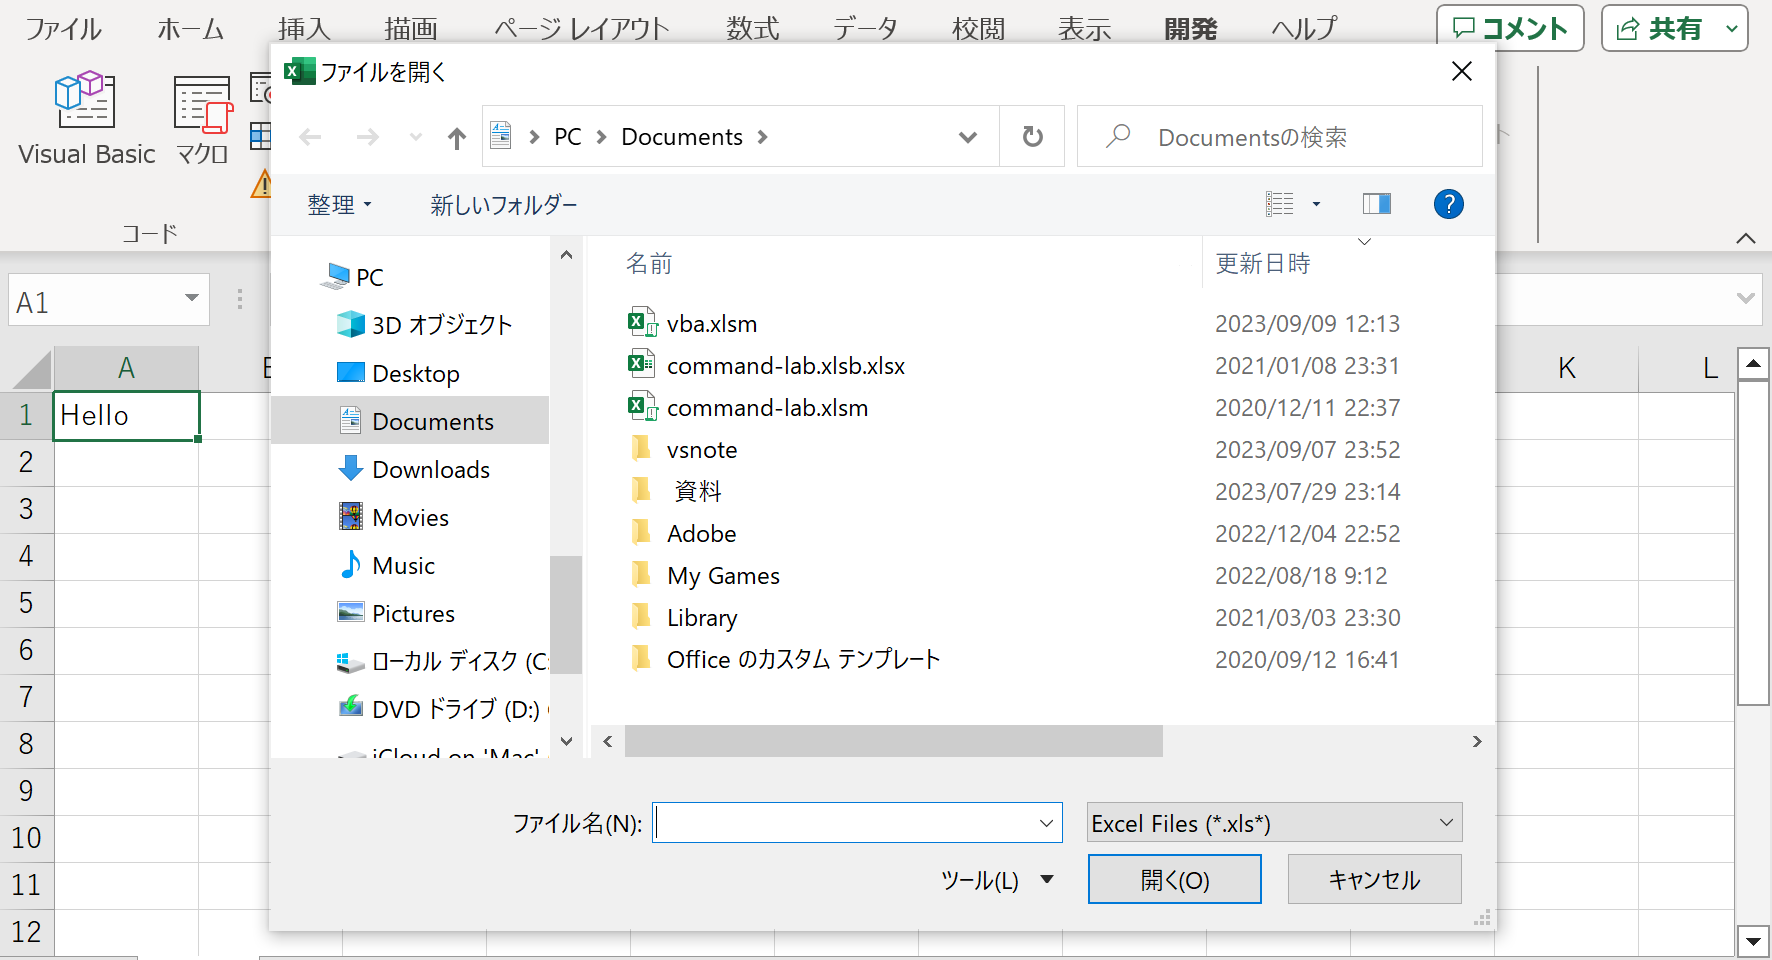This screenshot has width=1772, height=960.
Task: Click the back navigation arrow
Action: click(311, 136)
